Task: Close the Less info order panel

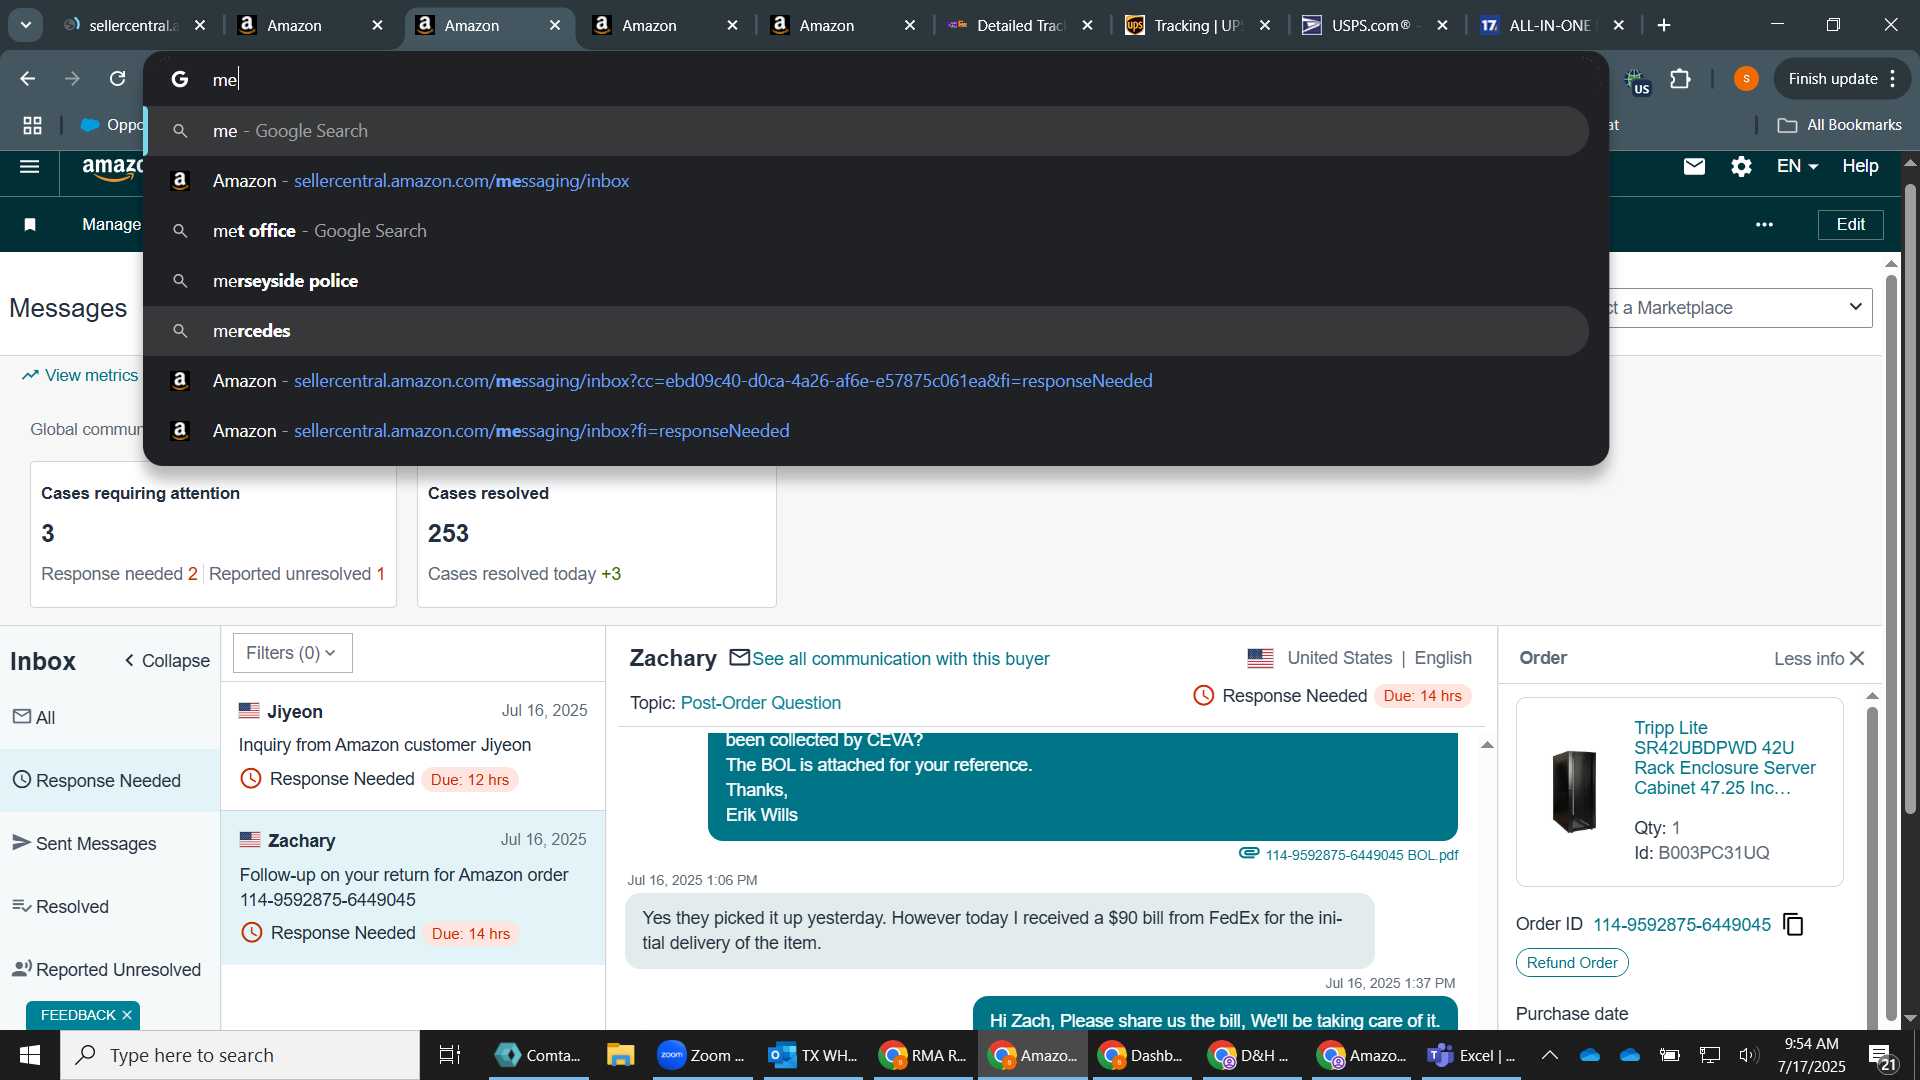Action: coord(1857,659)
